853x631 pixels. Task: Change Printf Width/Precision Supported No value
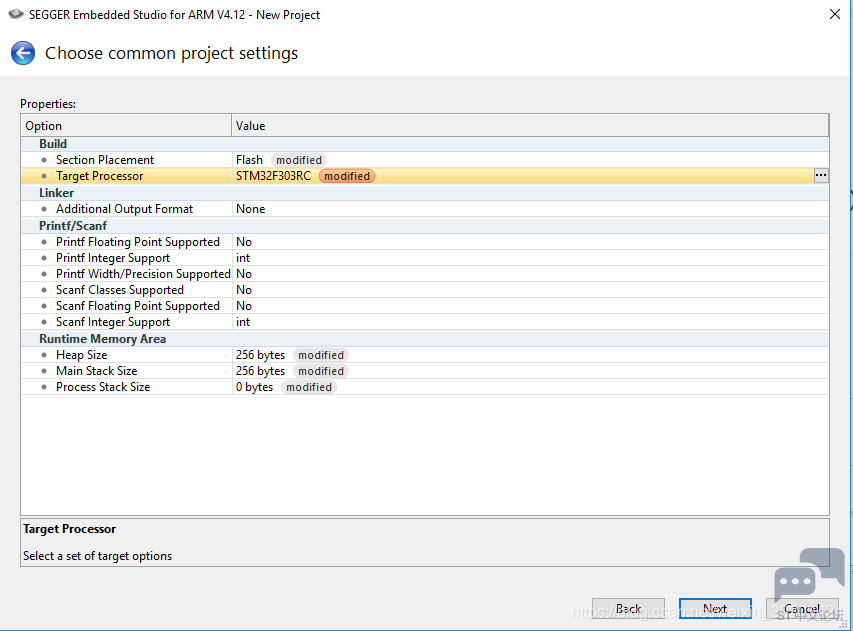pyautogui.click(x=244, y=274)
